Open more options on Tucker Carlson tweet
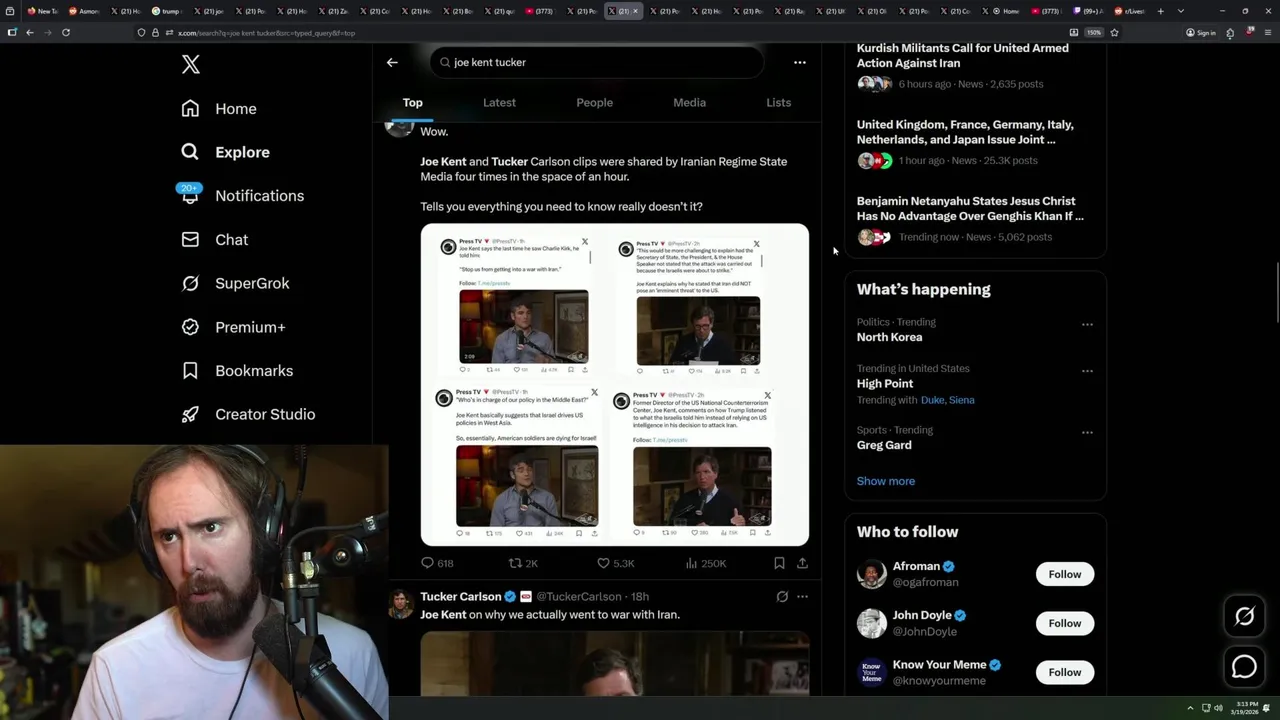The image size is (1280, 720). [802, 597]
